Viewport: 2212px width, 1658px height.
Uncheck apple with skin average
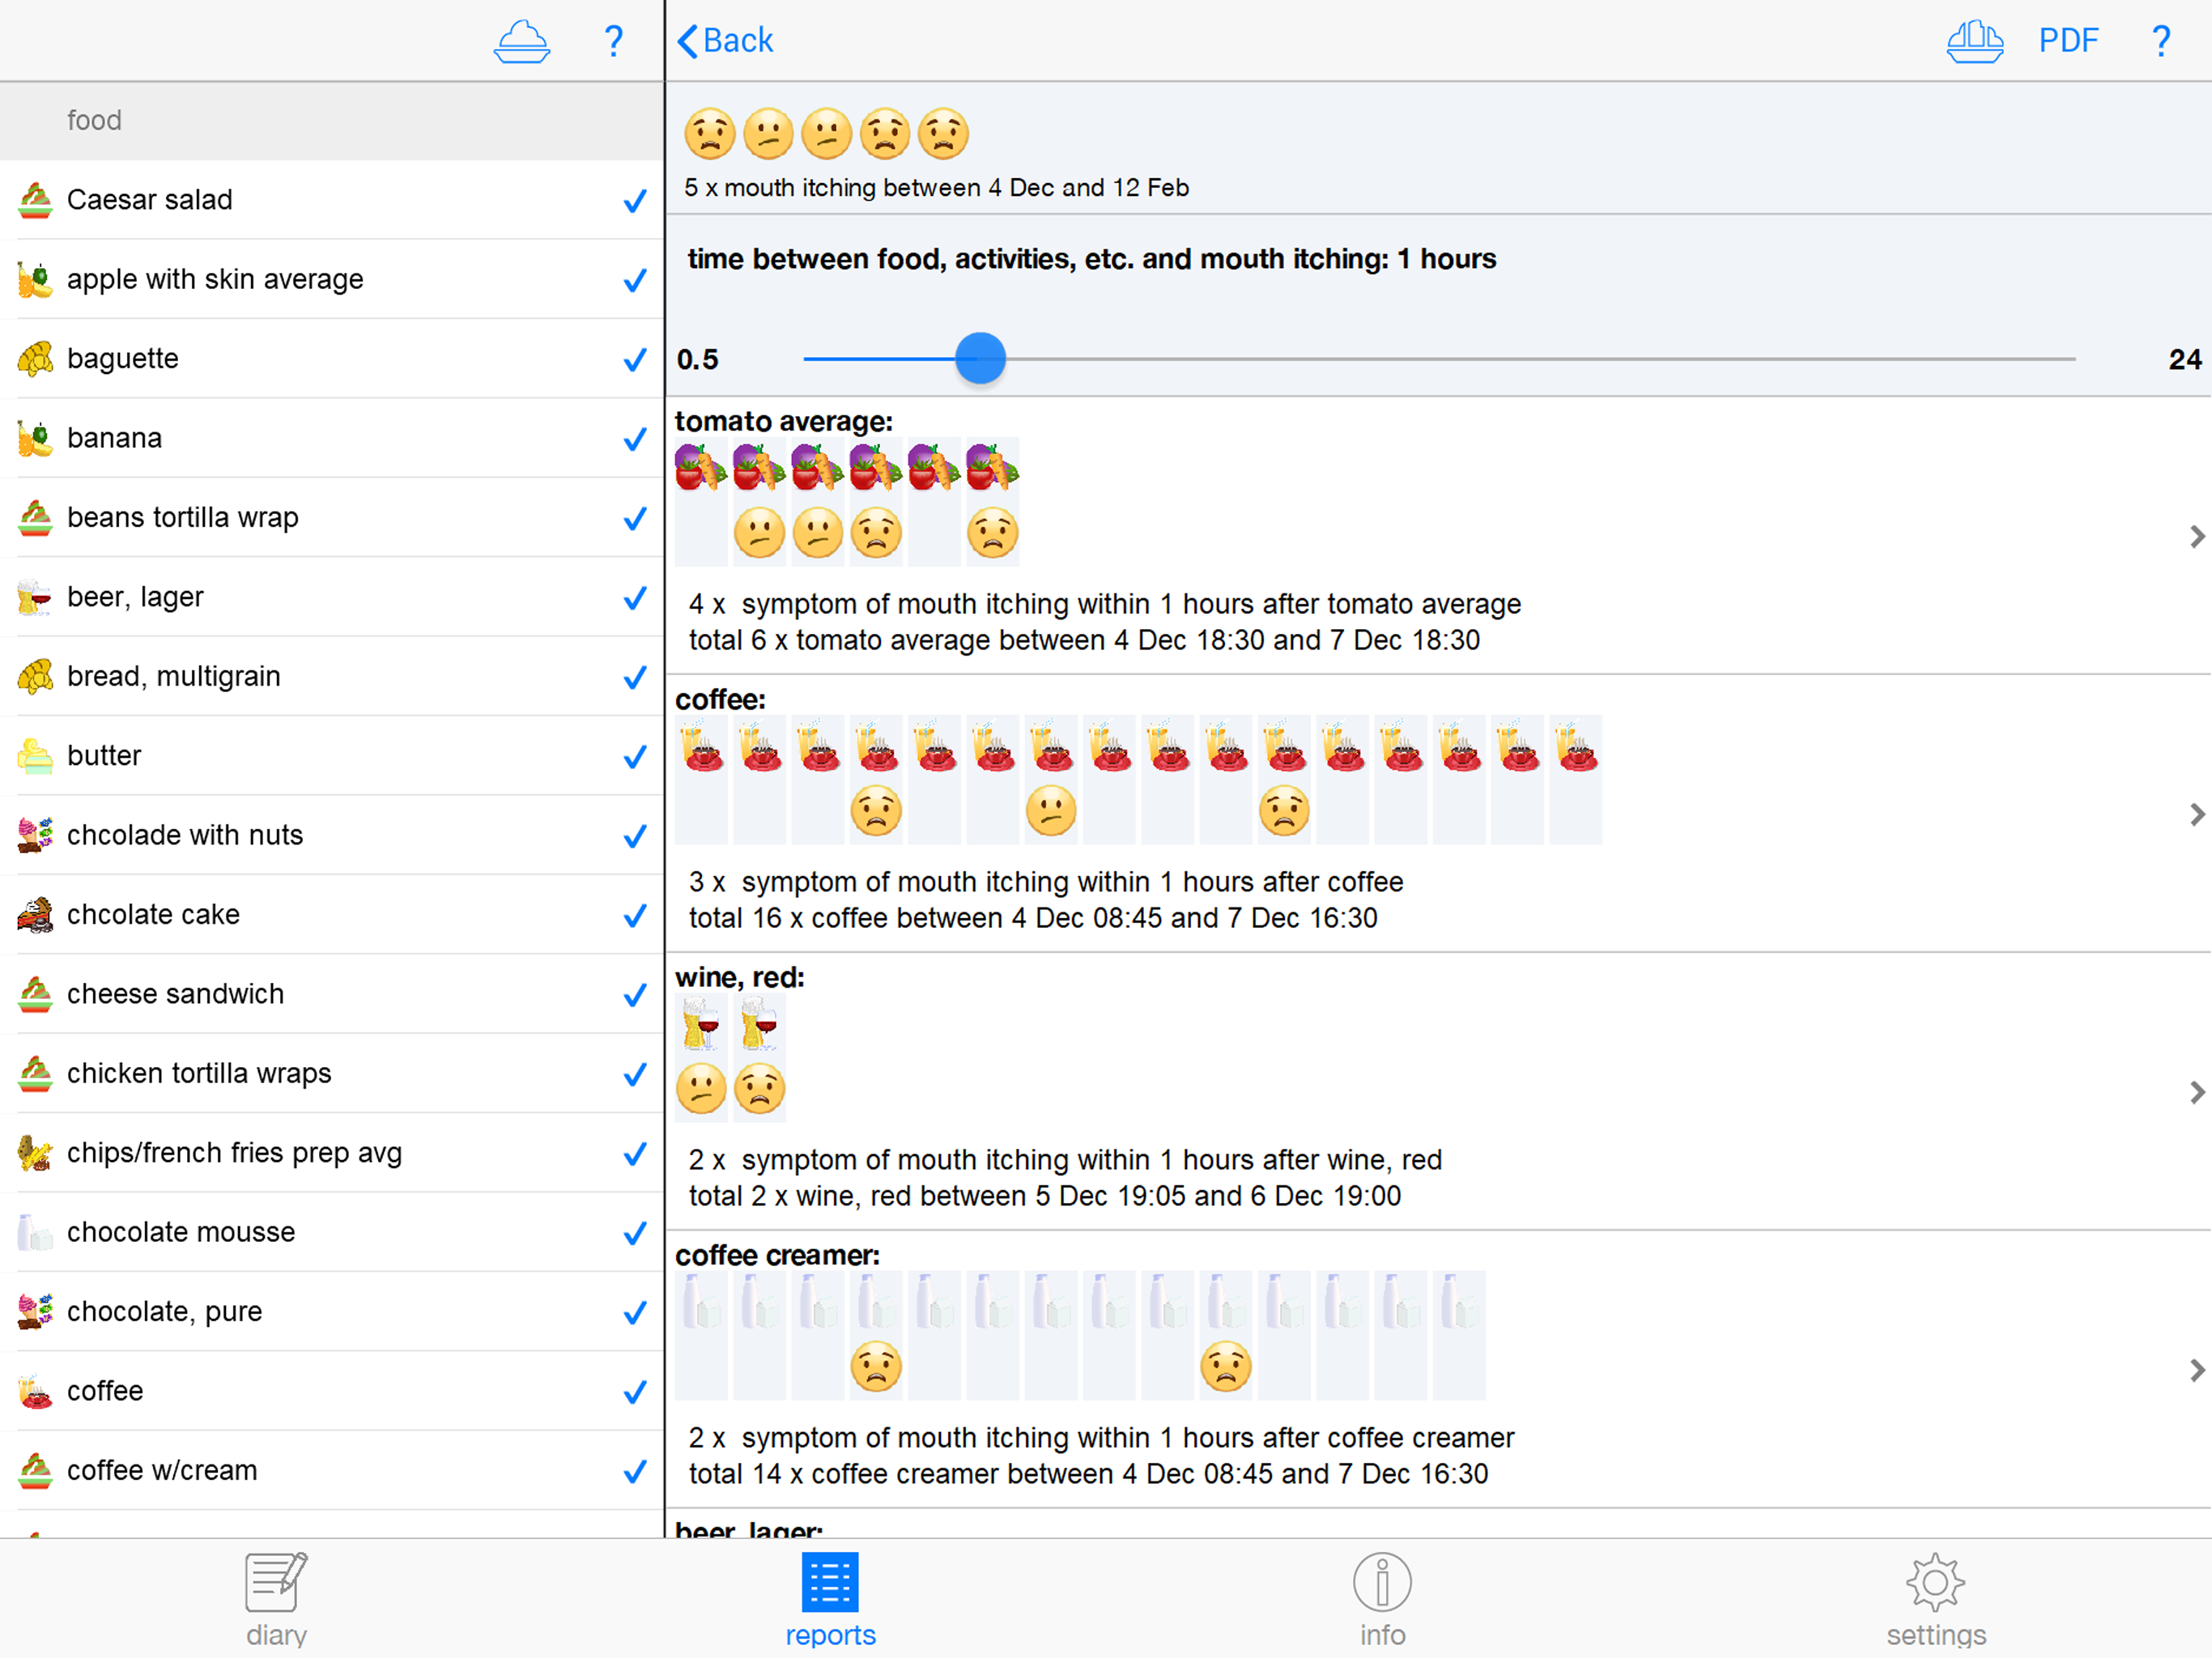tap(635, 280)
